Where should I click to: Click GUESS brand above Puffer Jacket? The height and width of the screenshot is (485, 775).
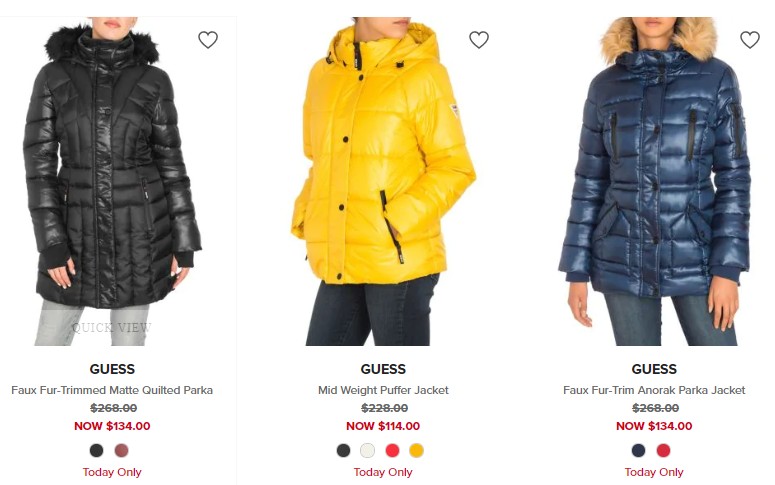point(383,369)
